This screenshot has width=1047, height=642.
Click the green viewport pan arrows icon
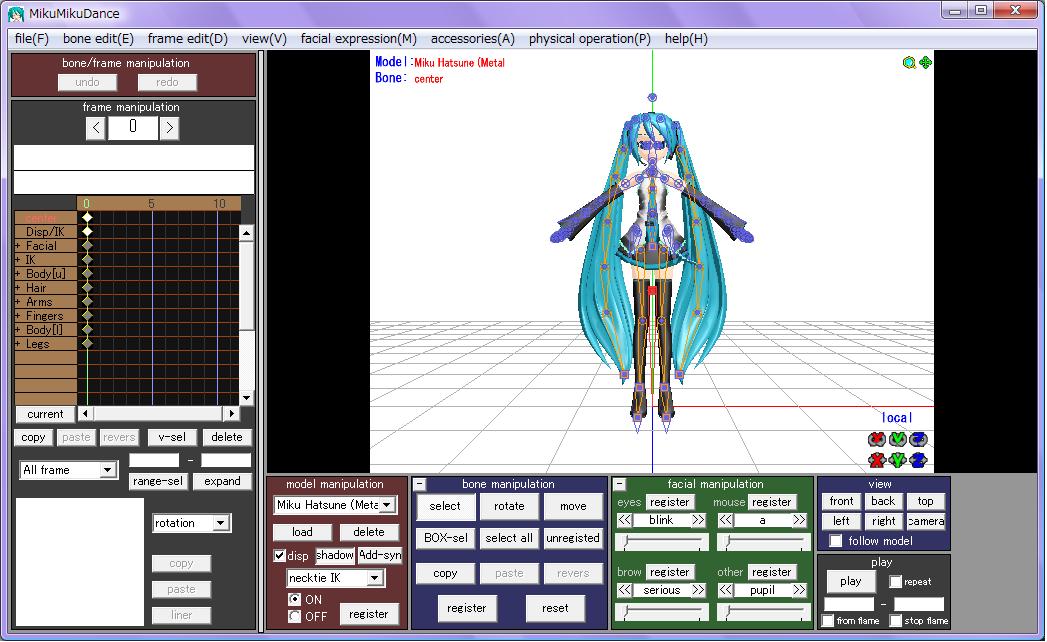pos(925,63)
